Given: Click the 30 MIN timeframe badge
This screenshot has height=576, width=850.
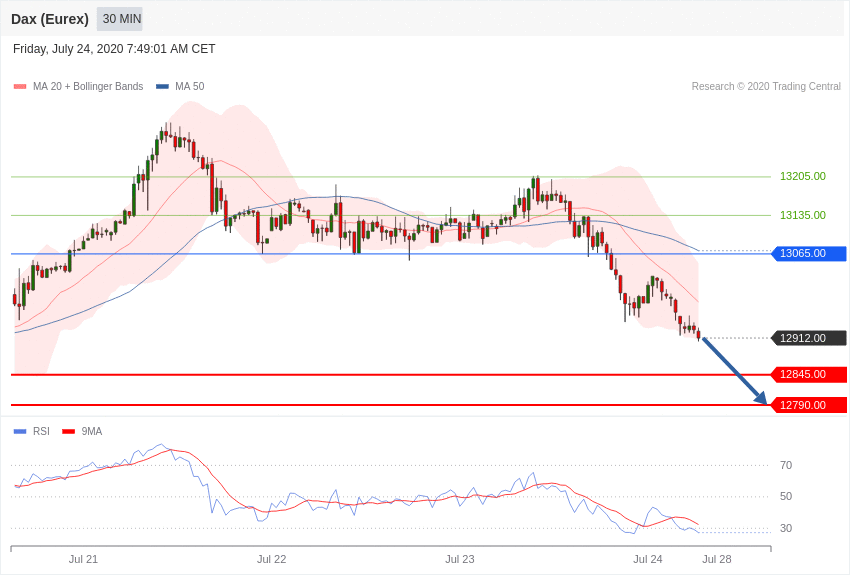Looking at the screenshot, I should tap(120, 19).
